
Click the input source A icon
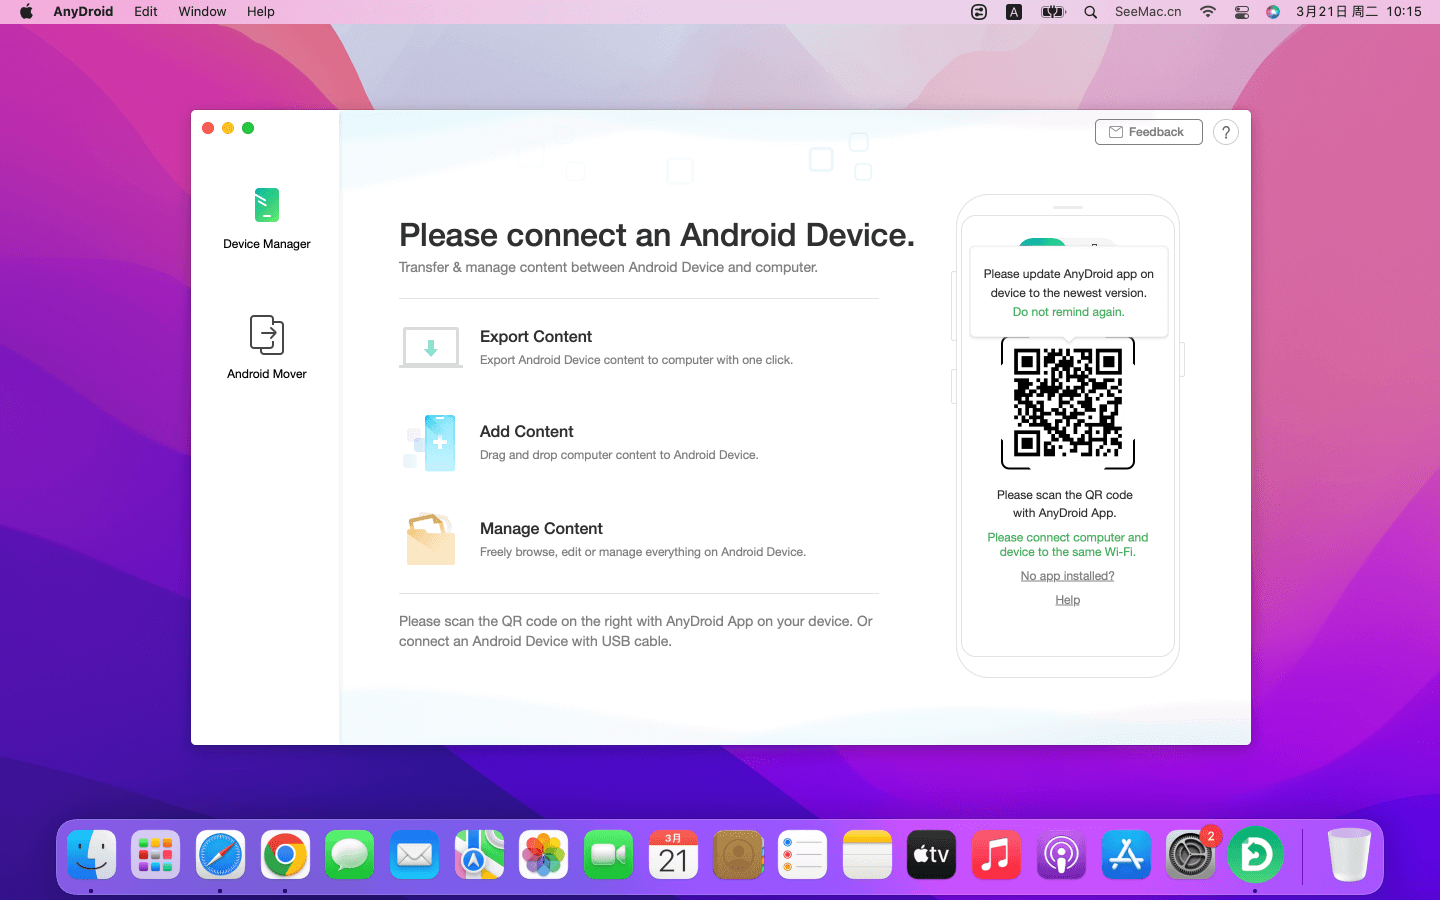point(1014,12)
